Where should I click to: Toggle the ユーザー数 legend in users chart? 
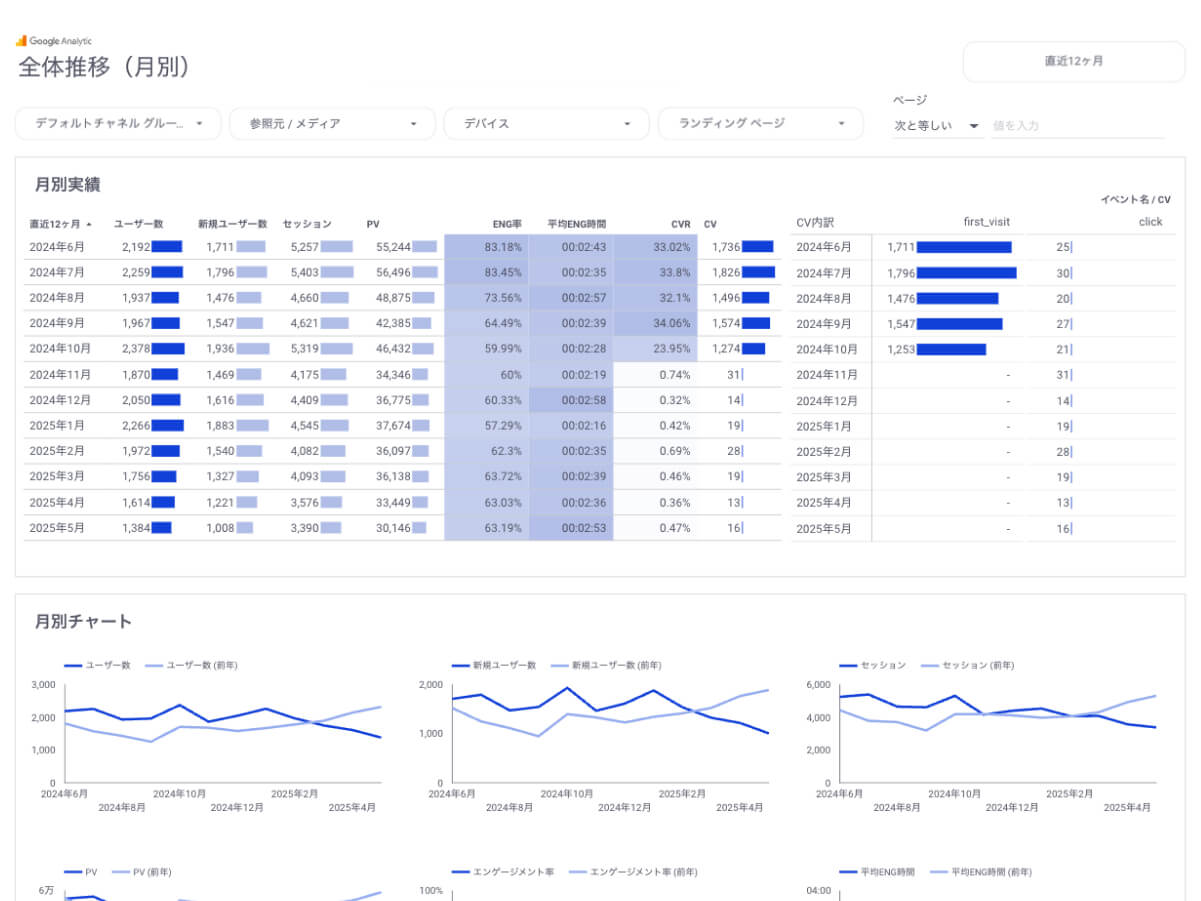pyautogui.click(x=98, y=665)
